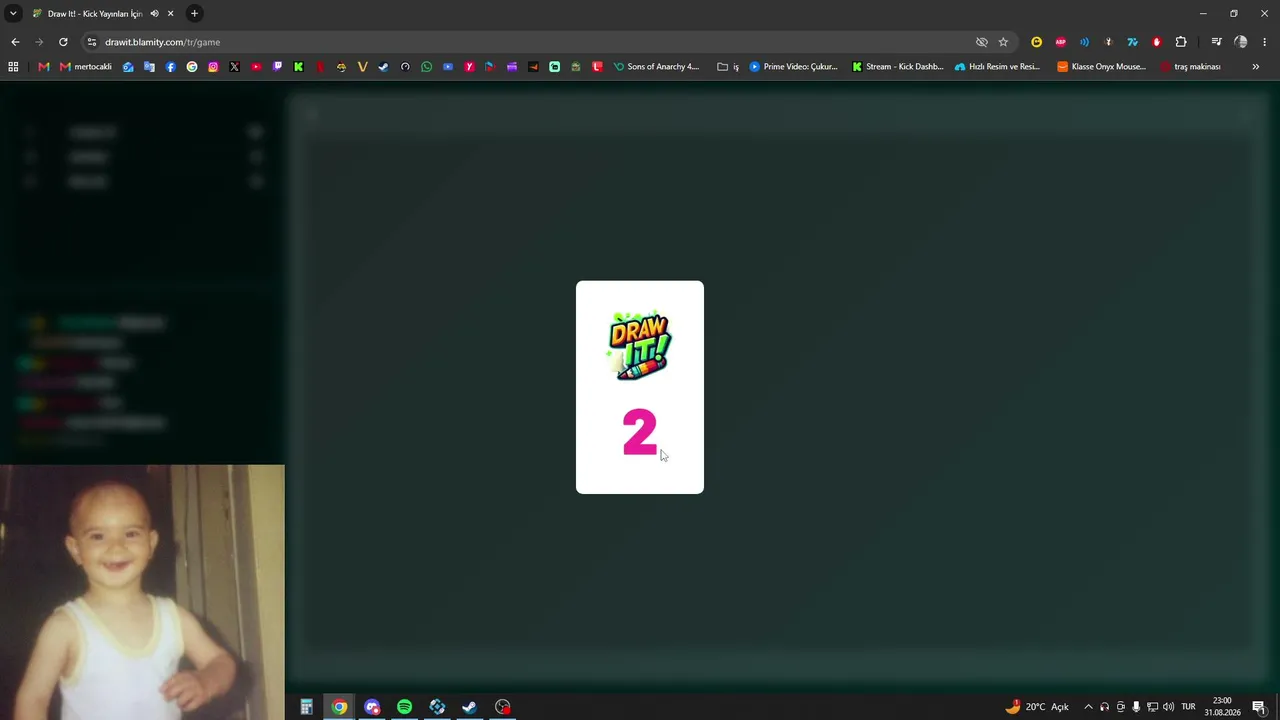Open the traş makinası bookmark
Viewport: 1280px width, 720px height.
tap(1190, 67)
